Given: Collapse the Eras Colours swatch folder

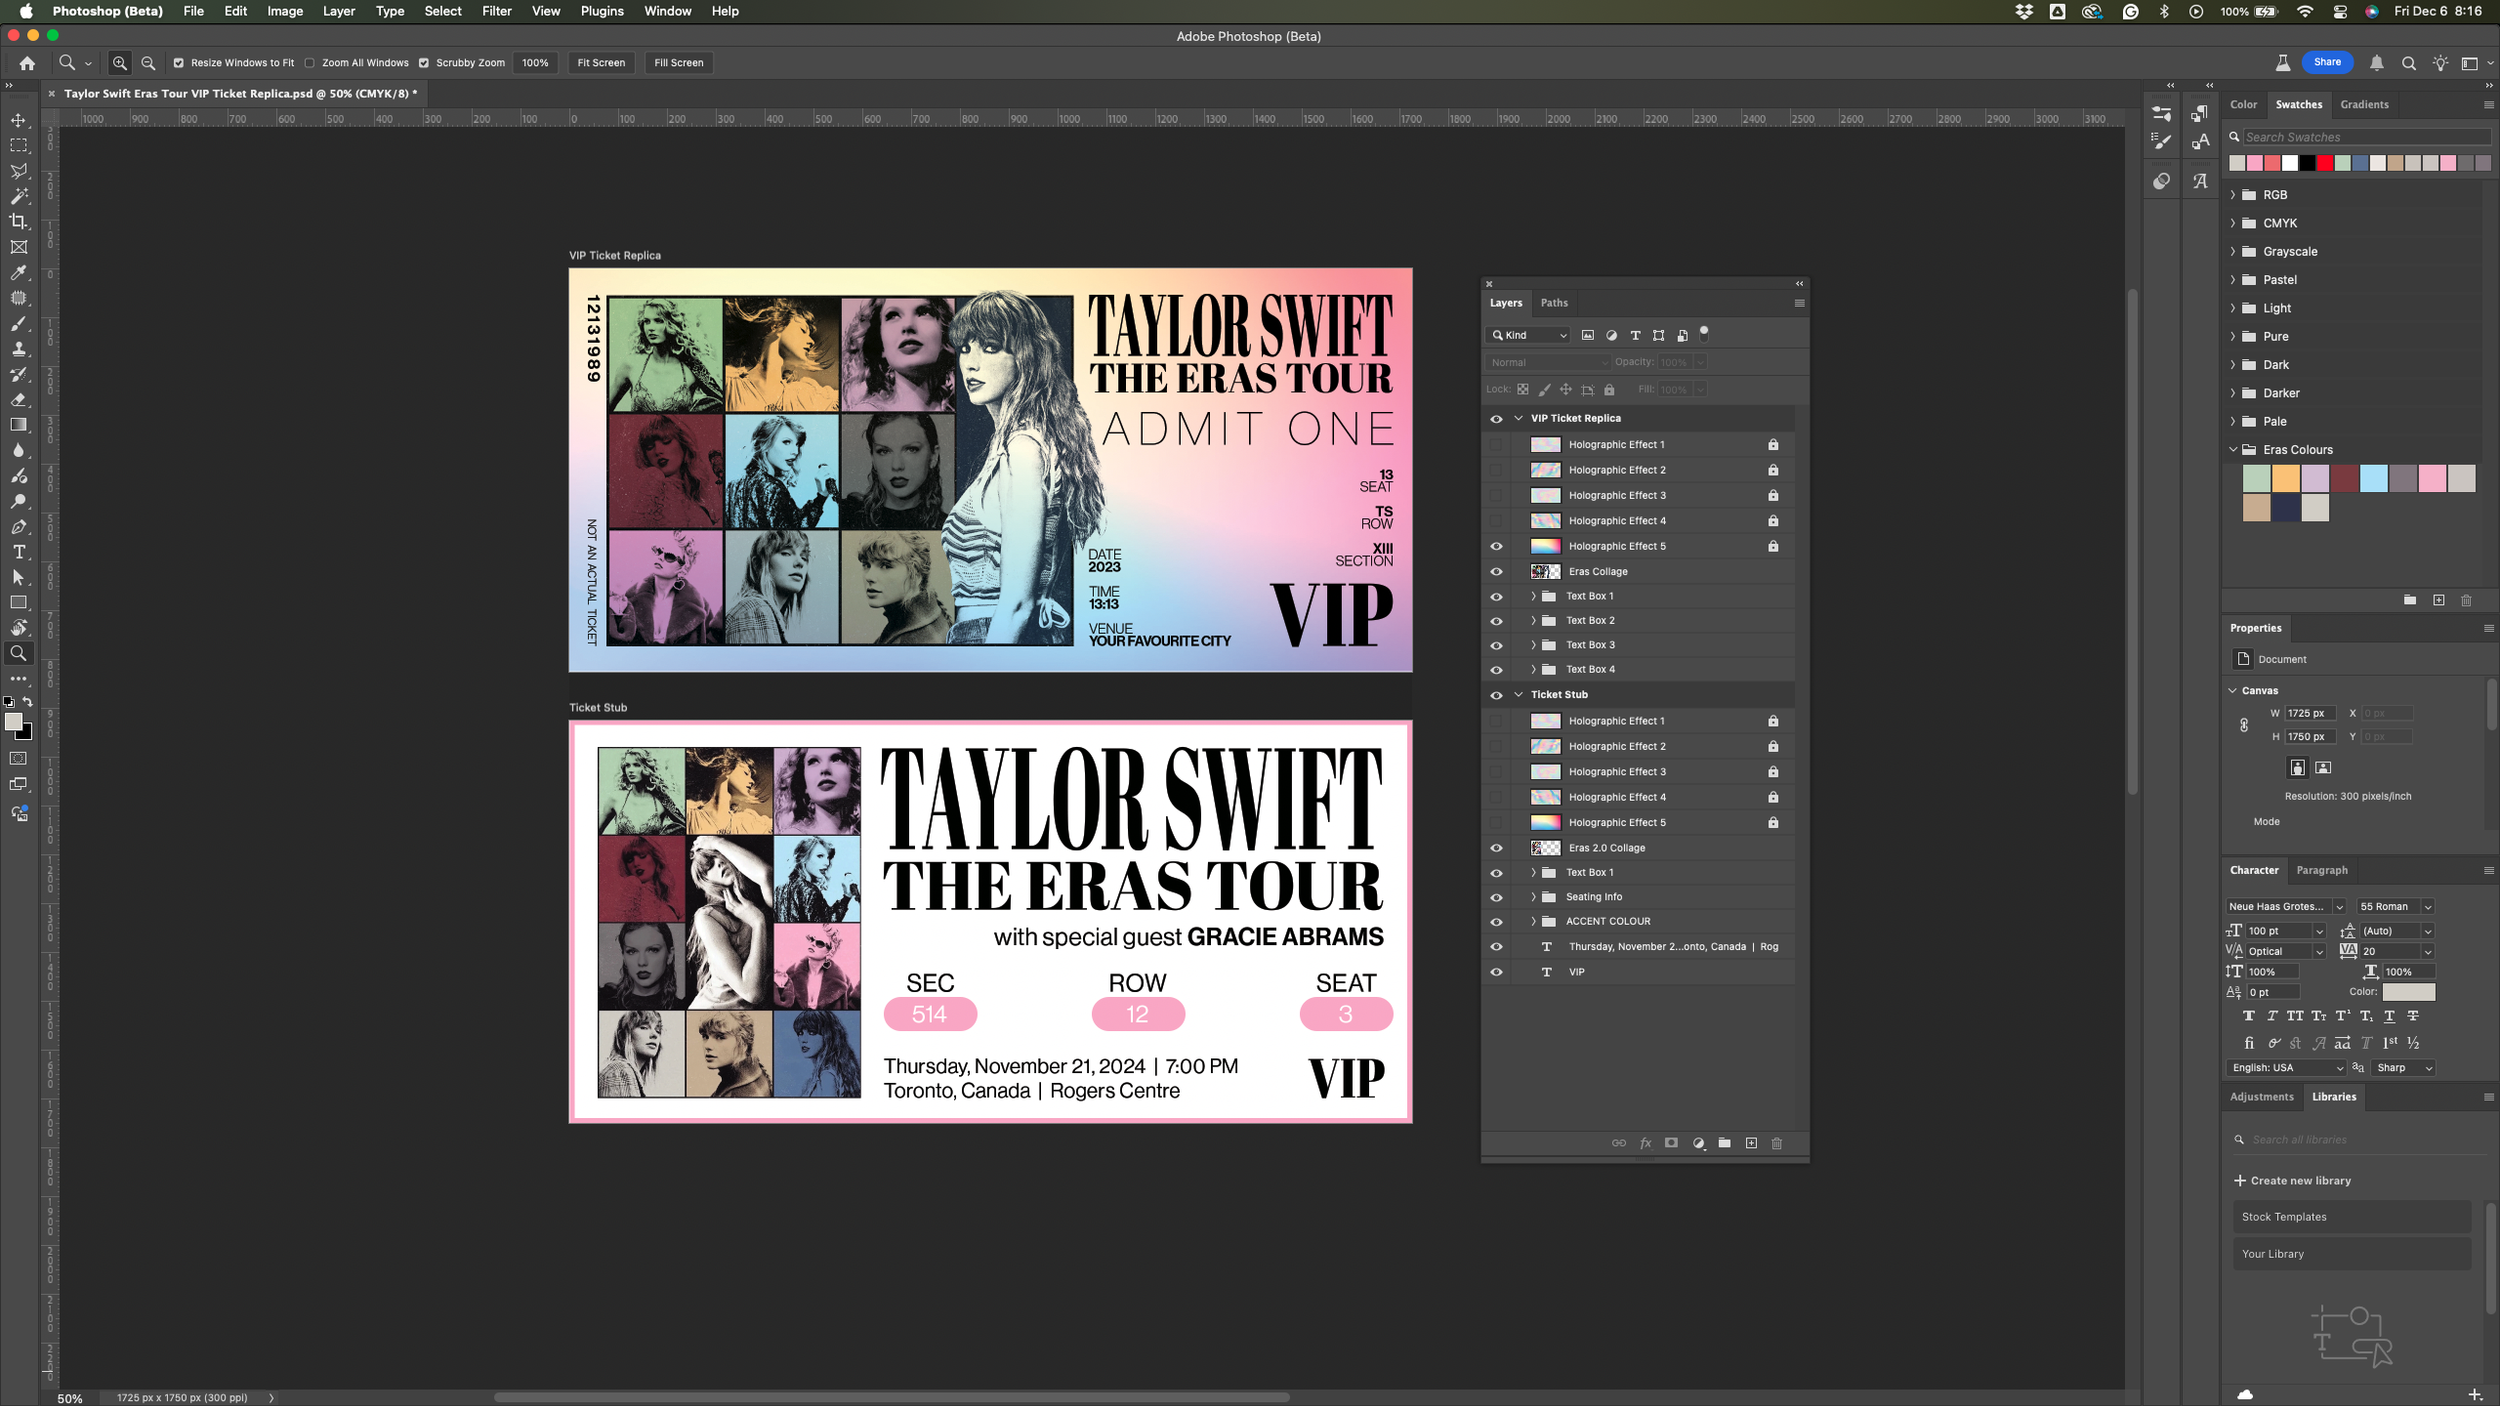Looking at the screenshot, I should (2233, 450).
